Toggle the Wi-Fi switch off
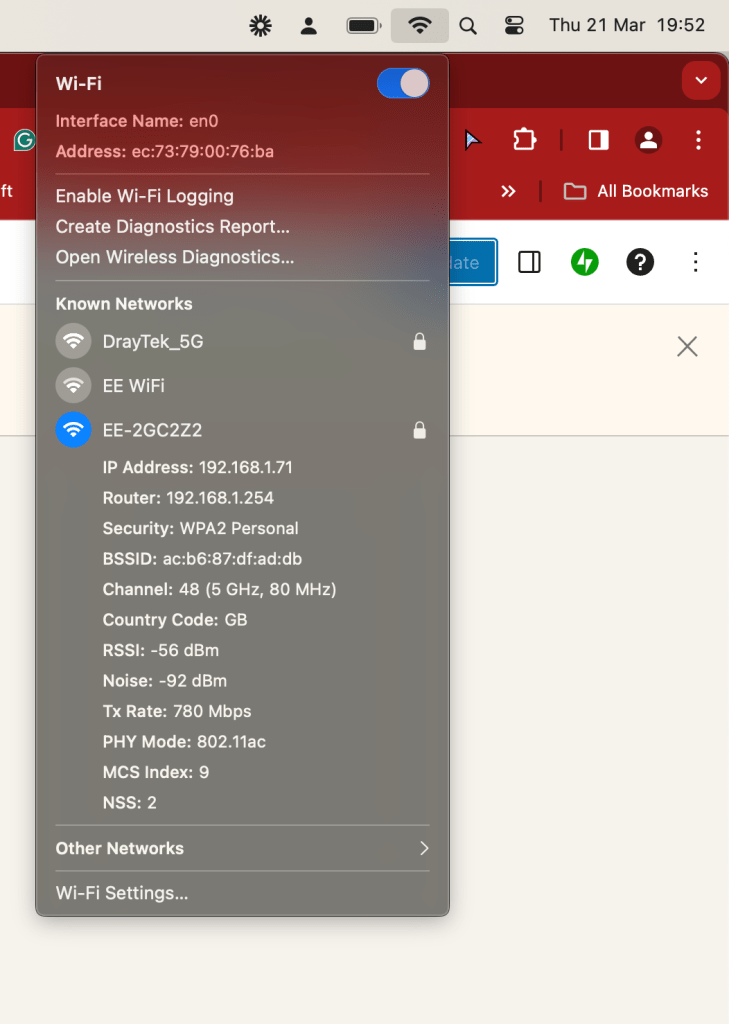 coord(403,84)
